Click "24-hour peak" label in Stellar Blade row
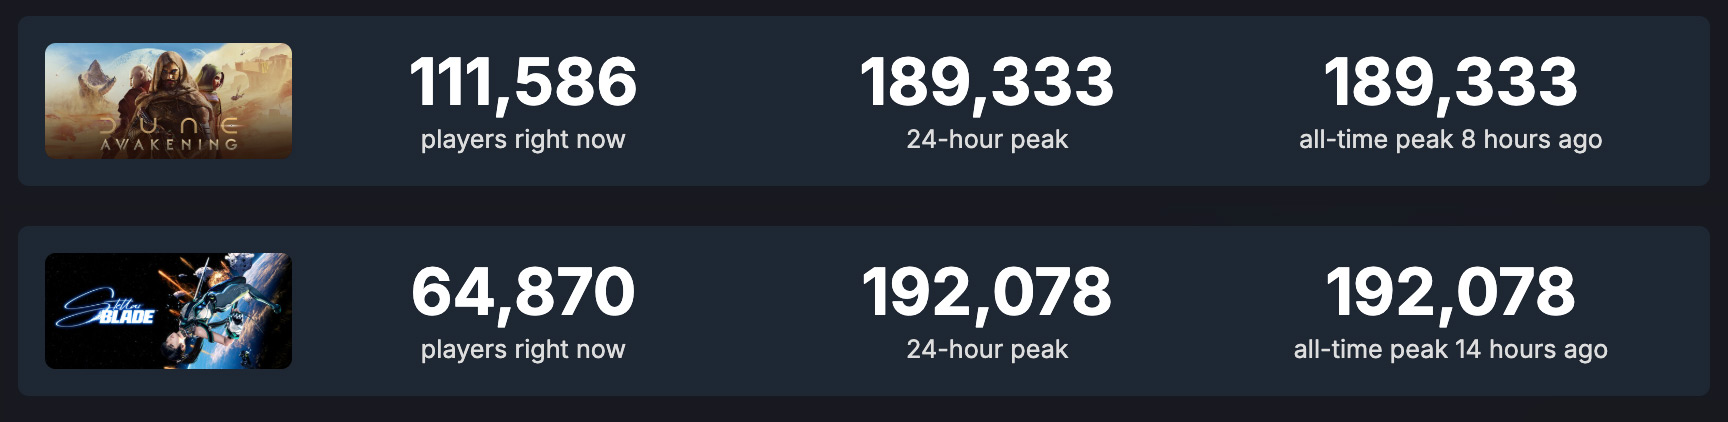This screenshot has width=1728, height=422. tap(987, 350)
